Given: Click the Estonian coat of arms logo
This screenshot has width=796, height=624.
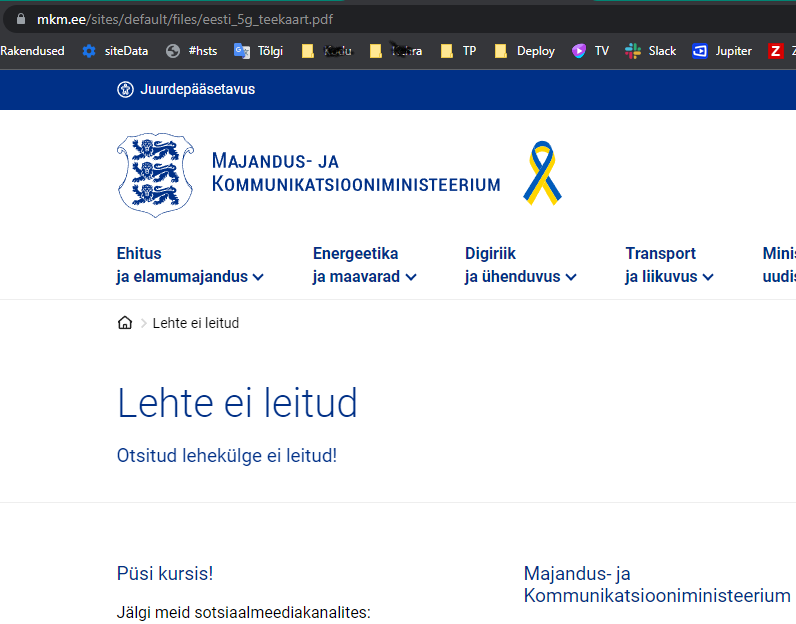Looking at the screenshot, I should pyautogui.click(x=153, y=175).
